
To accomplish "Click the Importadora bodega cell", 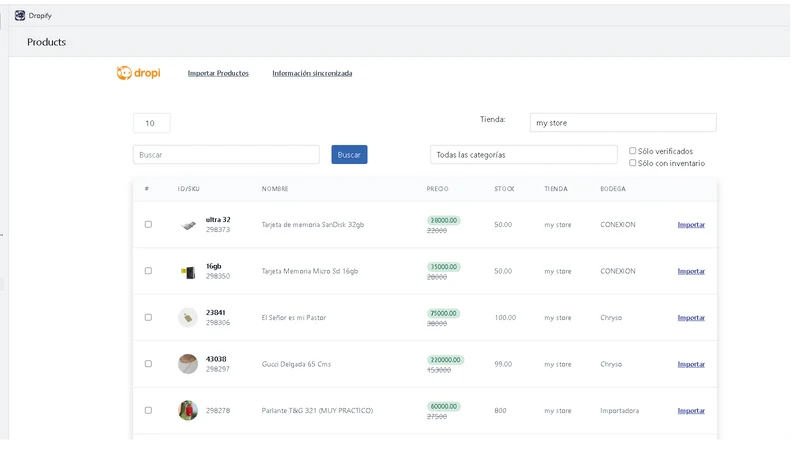I will [619, 410].
